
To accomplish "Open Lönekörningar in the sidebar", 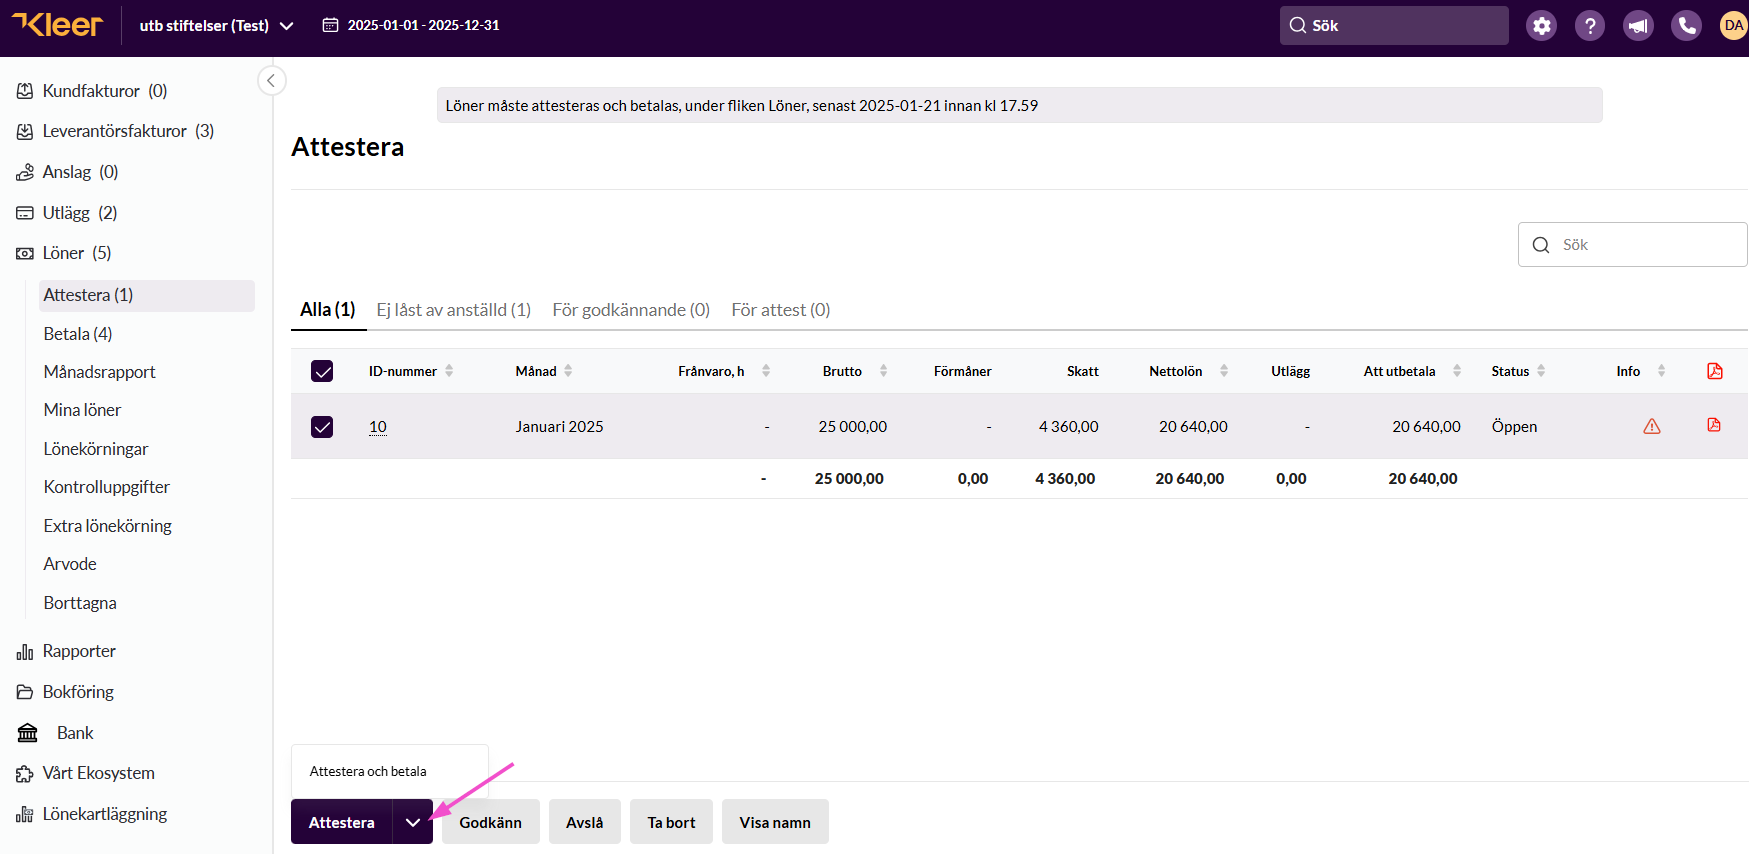I will [96, 449].
